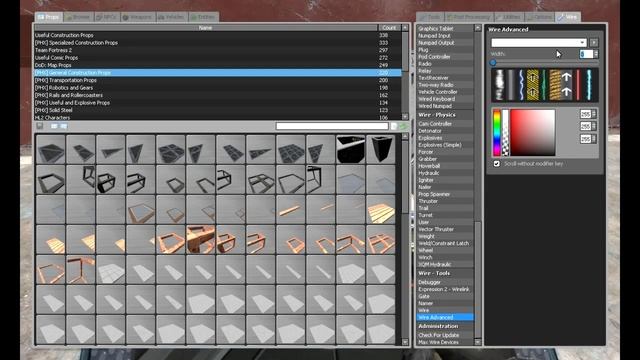Select [PHX] Rails and Rollercoasters category
This screenshot has height=360, width=640.
218,95
